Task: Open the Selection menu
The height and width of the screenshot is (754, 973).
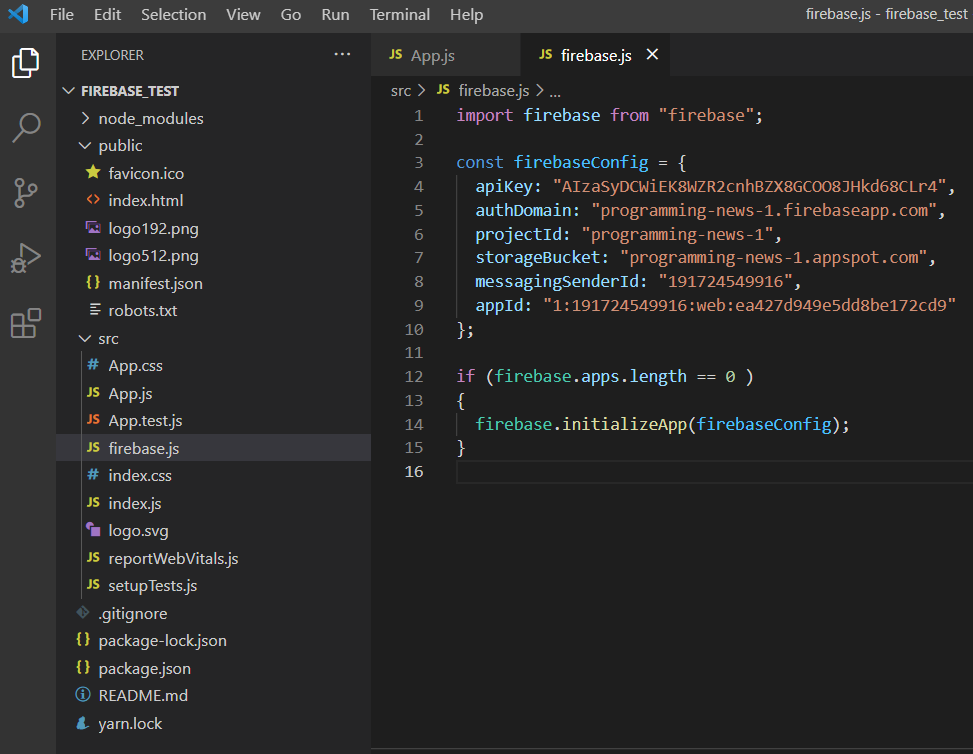Action: click(x=174, y=14)
